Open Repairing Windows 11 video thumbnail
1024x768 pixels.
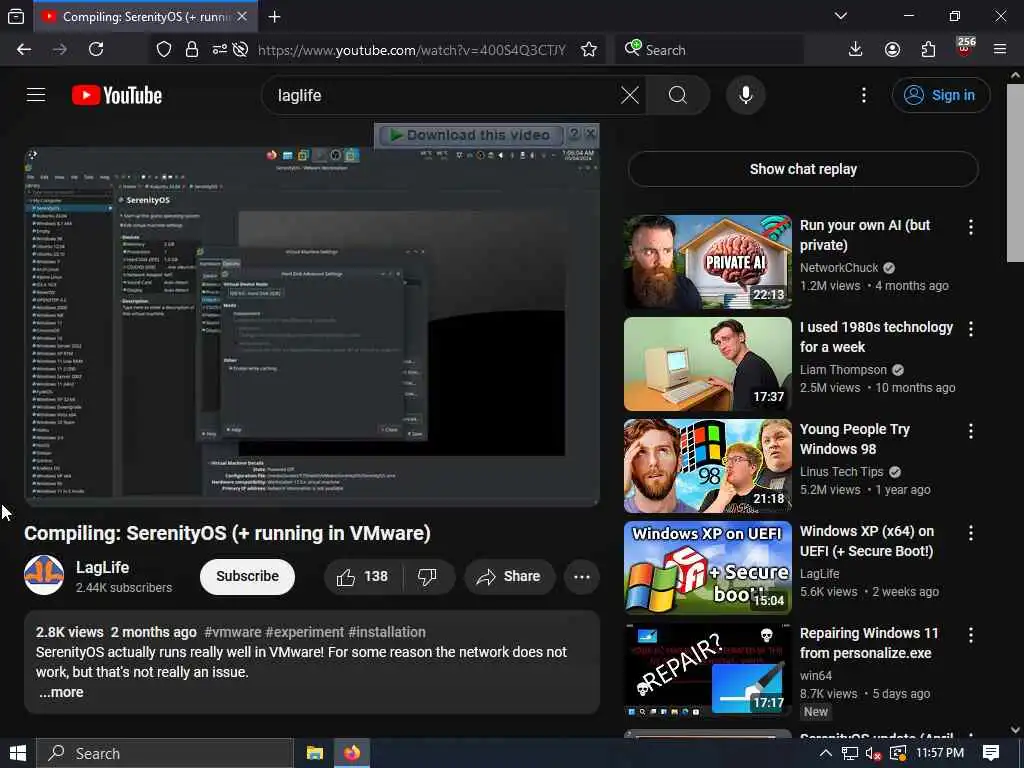pos(707,669)
